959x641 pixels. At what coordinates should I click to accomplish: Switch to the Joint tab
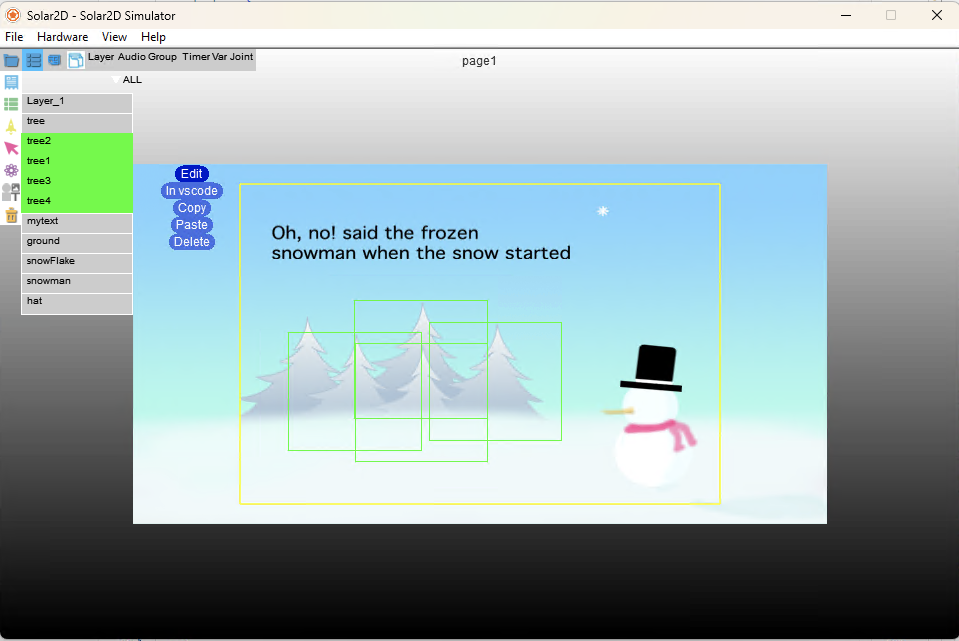click(x=241, y=57)
